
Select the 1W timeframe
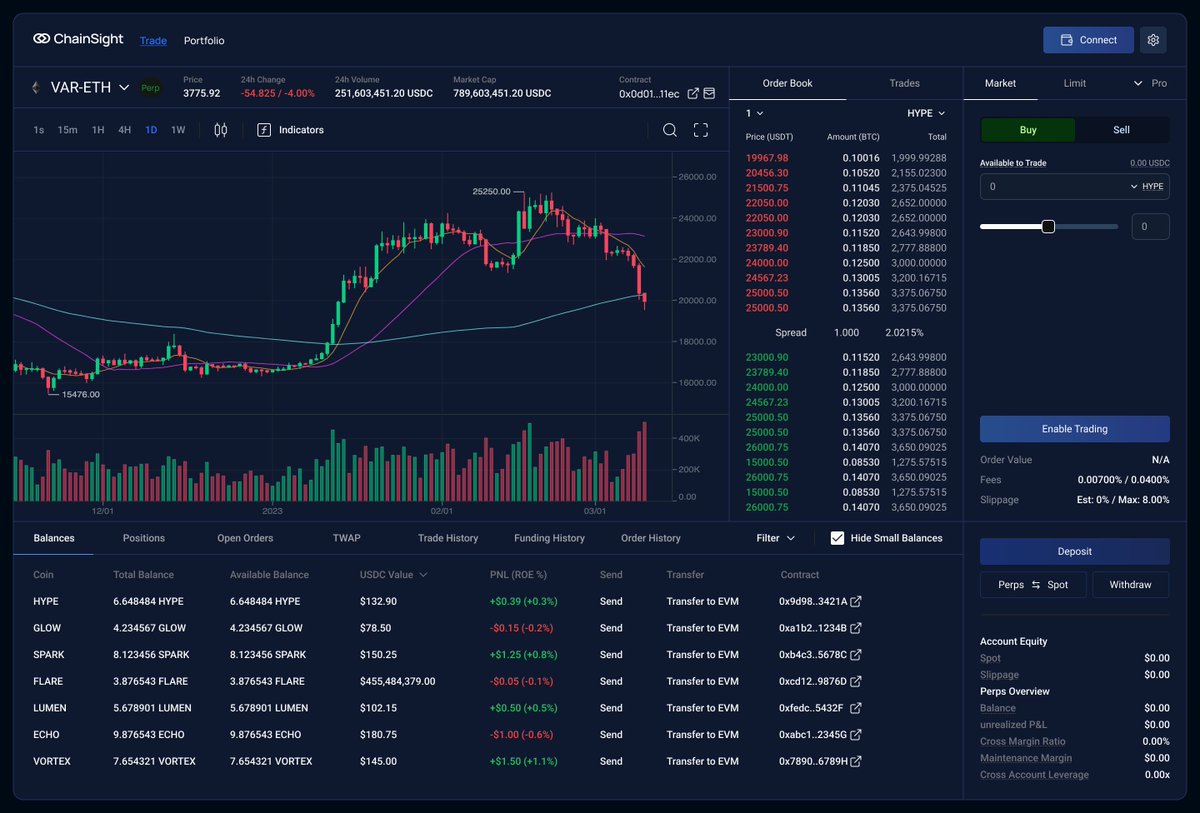pos(178,130)
